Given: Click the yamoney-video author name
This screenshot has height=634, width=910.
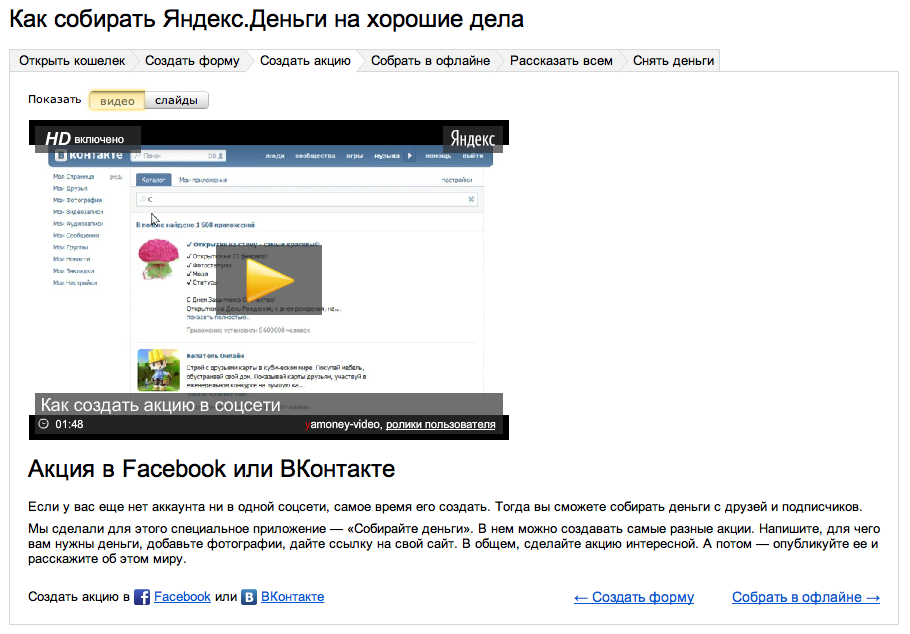Looking at the screenshot, I should pos(342,424).
